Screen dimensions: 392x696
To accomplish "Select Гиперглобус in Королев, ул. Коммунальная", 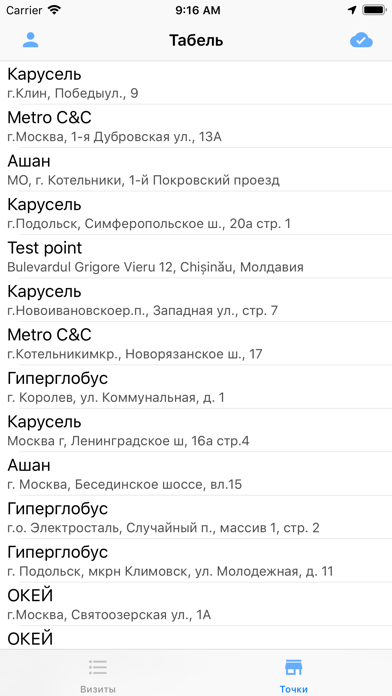I will tap(196, 388).
